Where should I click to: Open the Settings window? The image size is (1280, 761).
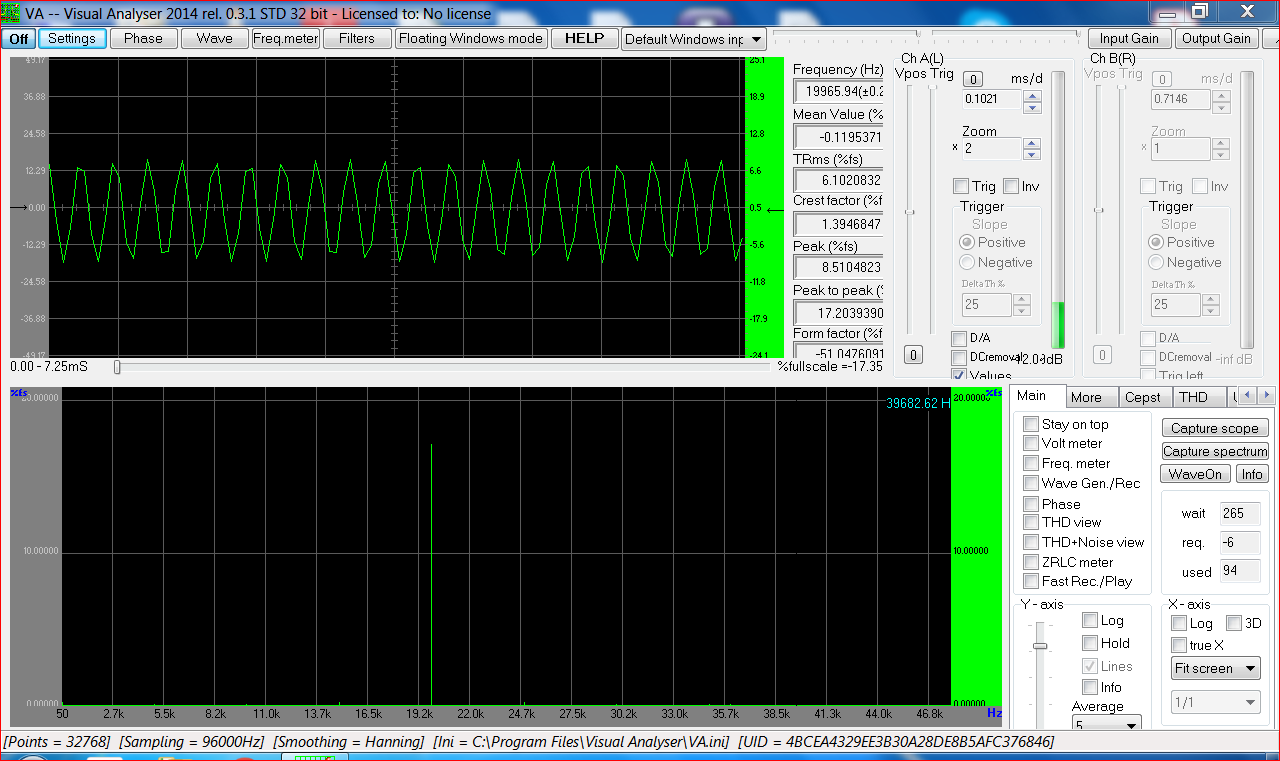pyautogui.click(x=72, y=39)
